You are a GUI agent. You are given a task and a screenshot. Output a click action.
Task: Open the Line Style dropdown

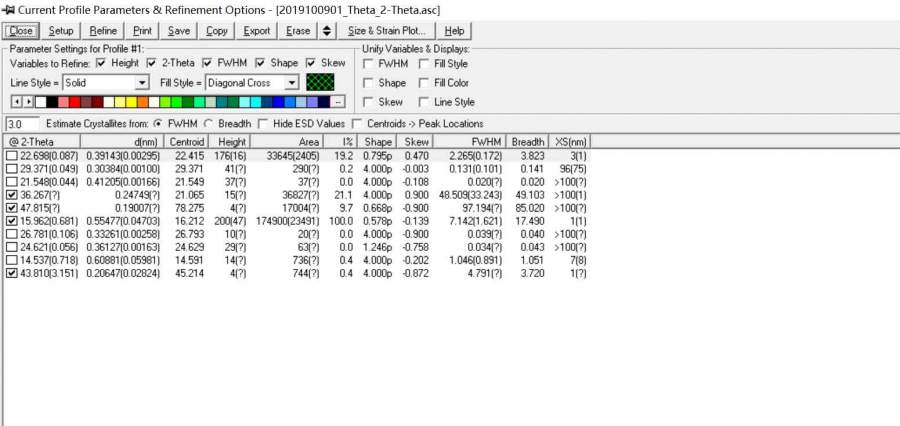click(x=142, y=83)
